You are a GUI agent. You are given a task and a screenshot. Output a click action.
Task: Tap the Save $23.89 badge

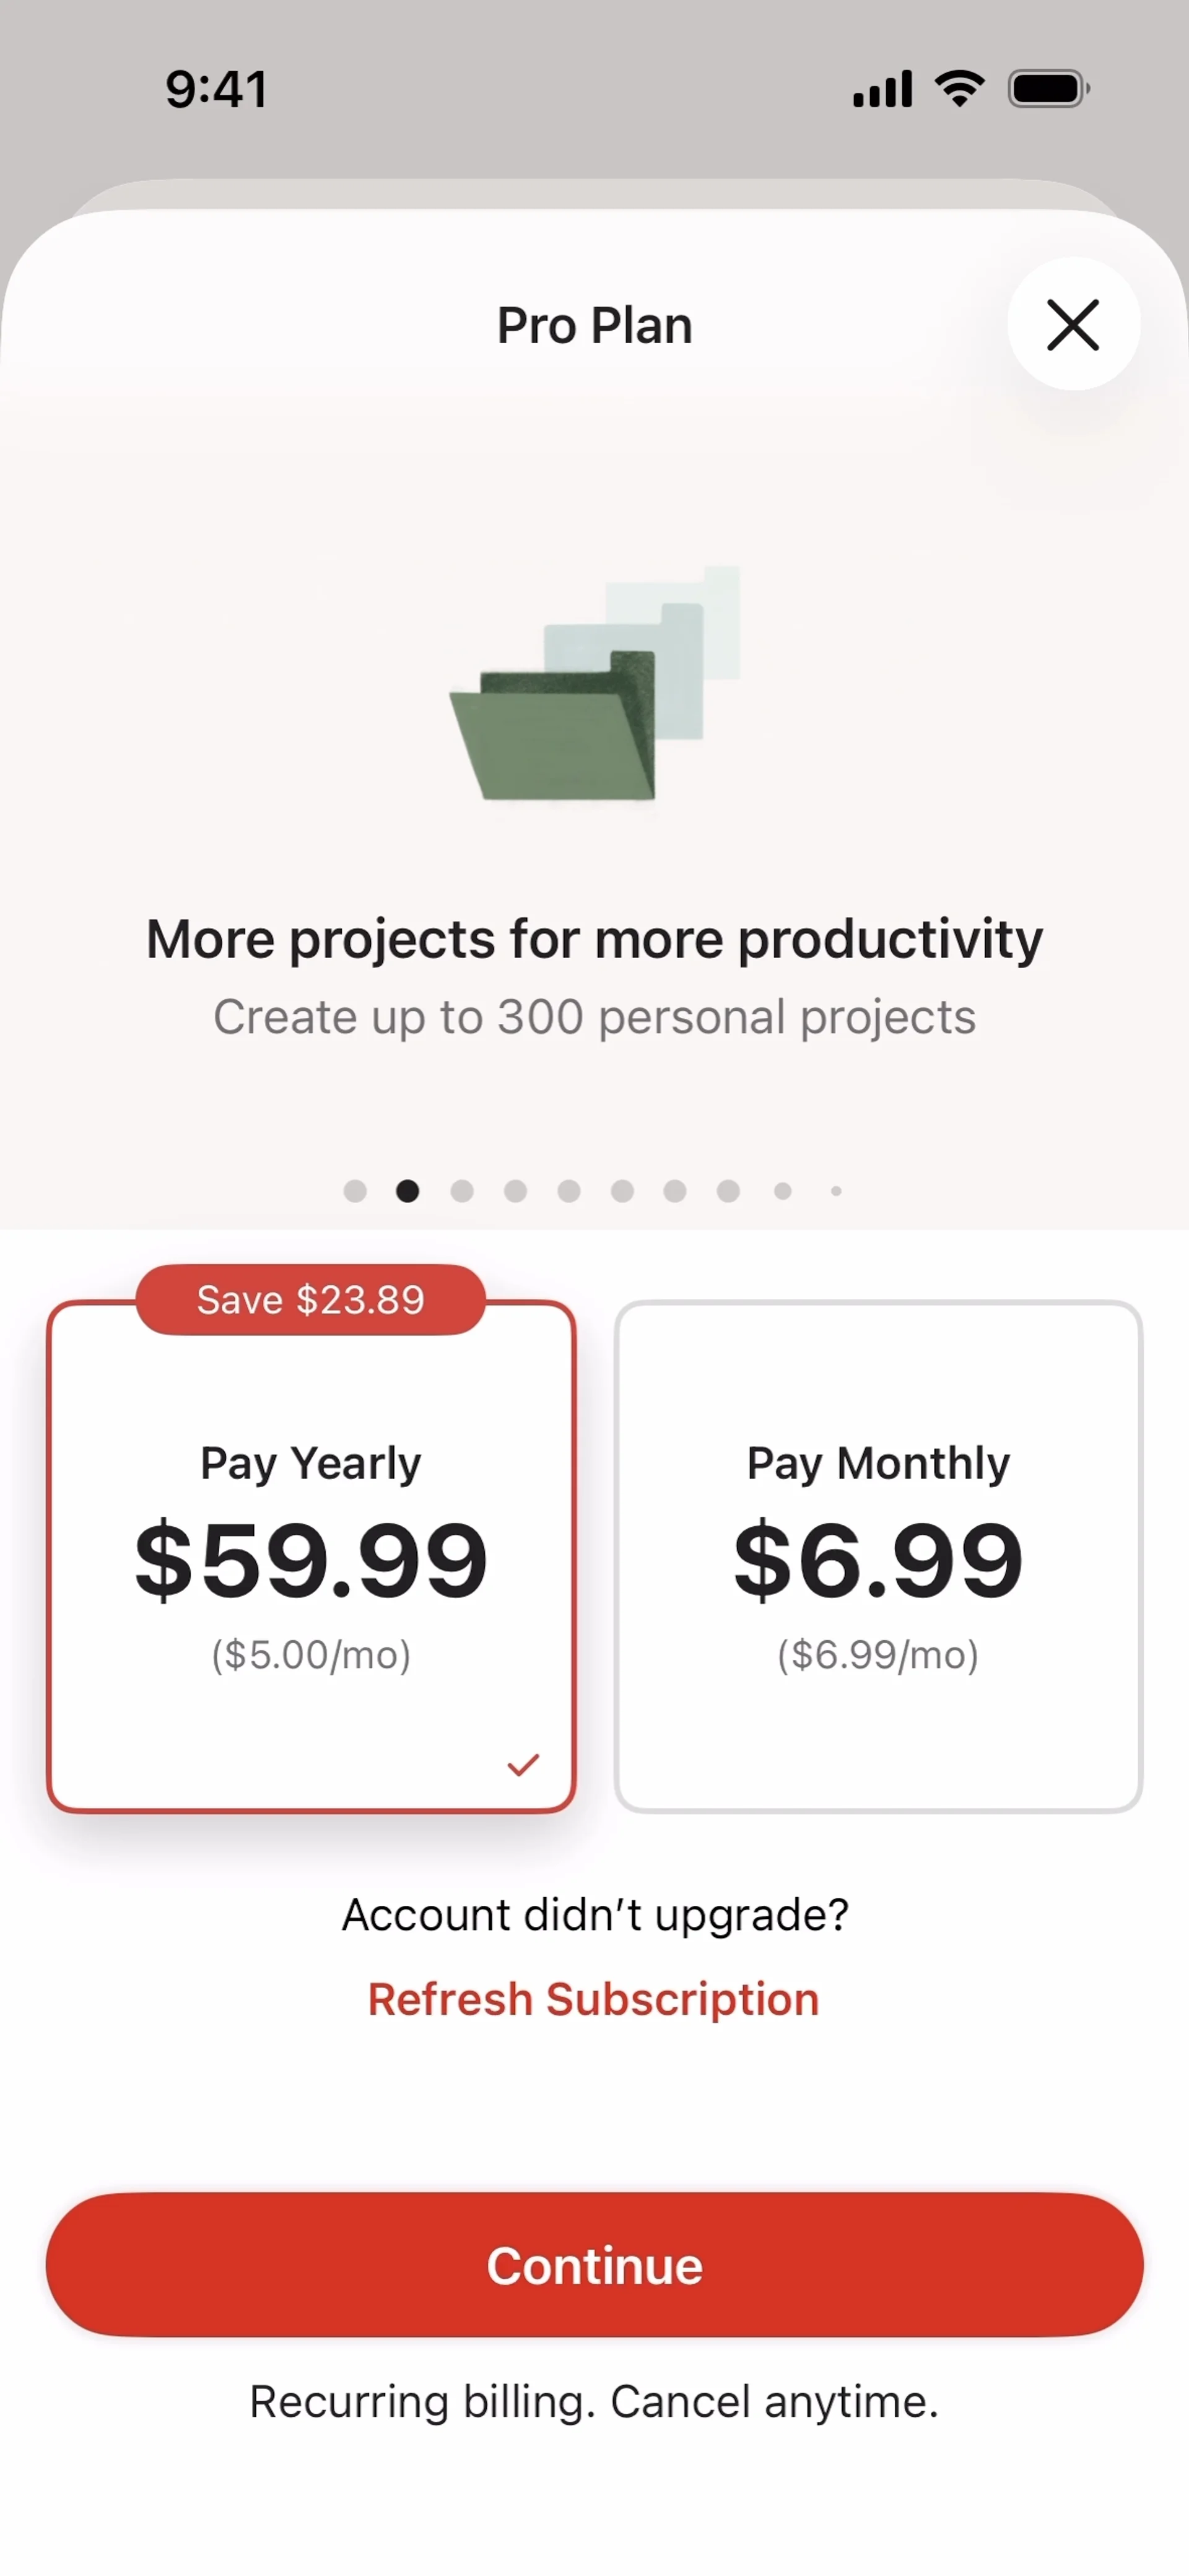click(x=311, y=1299)
